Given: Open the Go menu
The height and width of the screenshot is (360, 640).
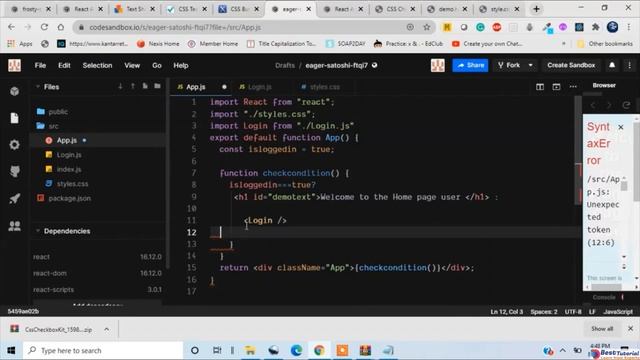Looking at the screenshot, I should pos(157,65).
